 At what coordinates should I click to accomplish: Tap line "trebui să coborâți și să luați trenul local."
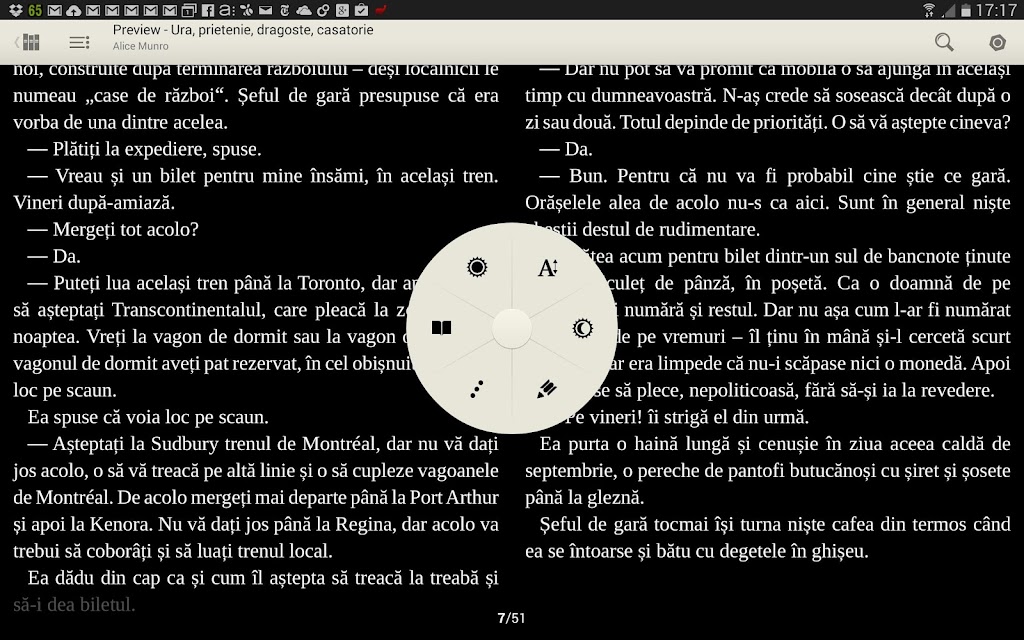tap(172, 551)
